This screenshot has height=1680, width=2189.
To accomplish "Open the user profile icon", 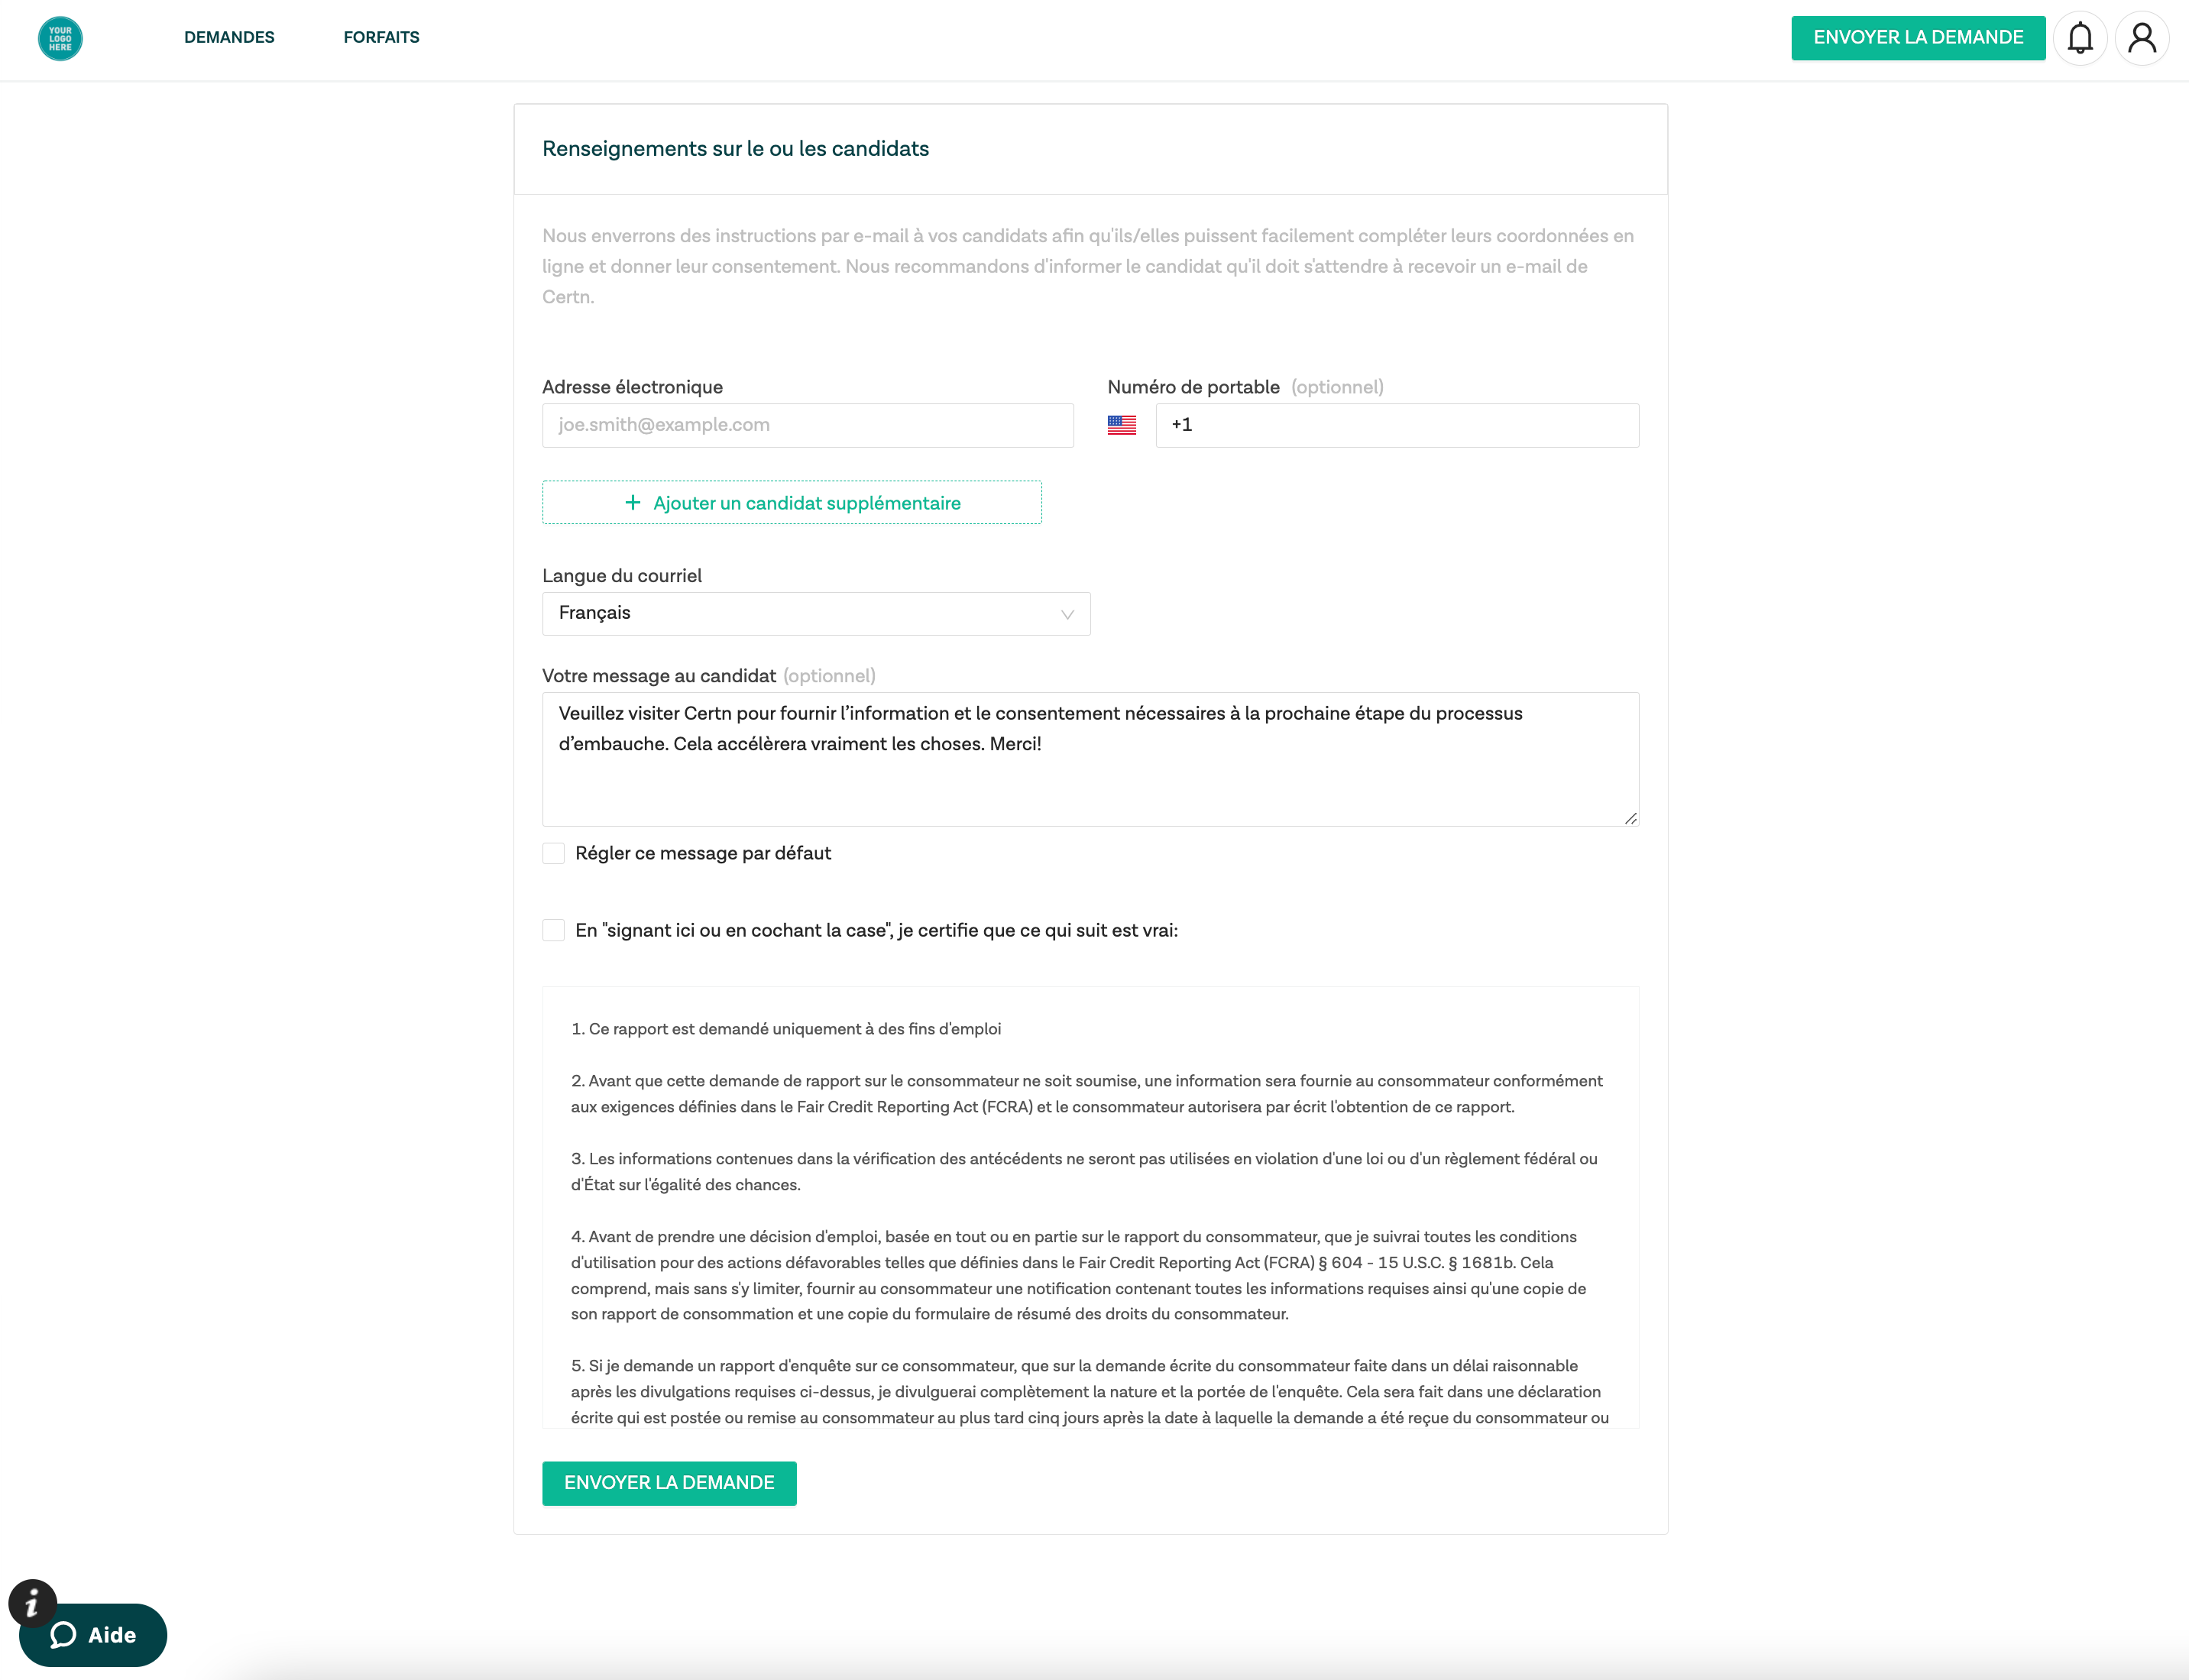I will click(x=2142, y=38).
